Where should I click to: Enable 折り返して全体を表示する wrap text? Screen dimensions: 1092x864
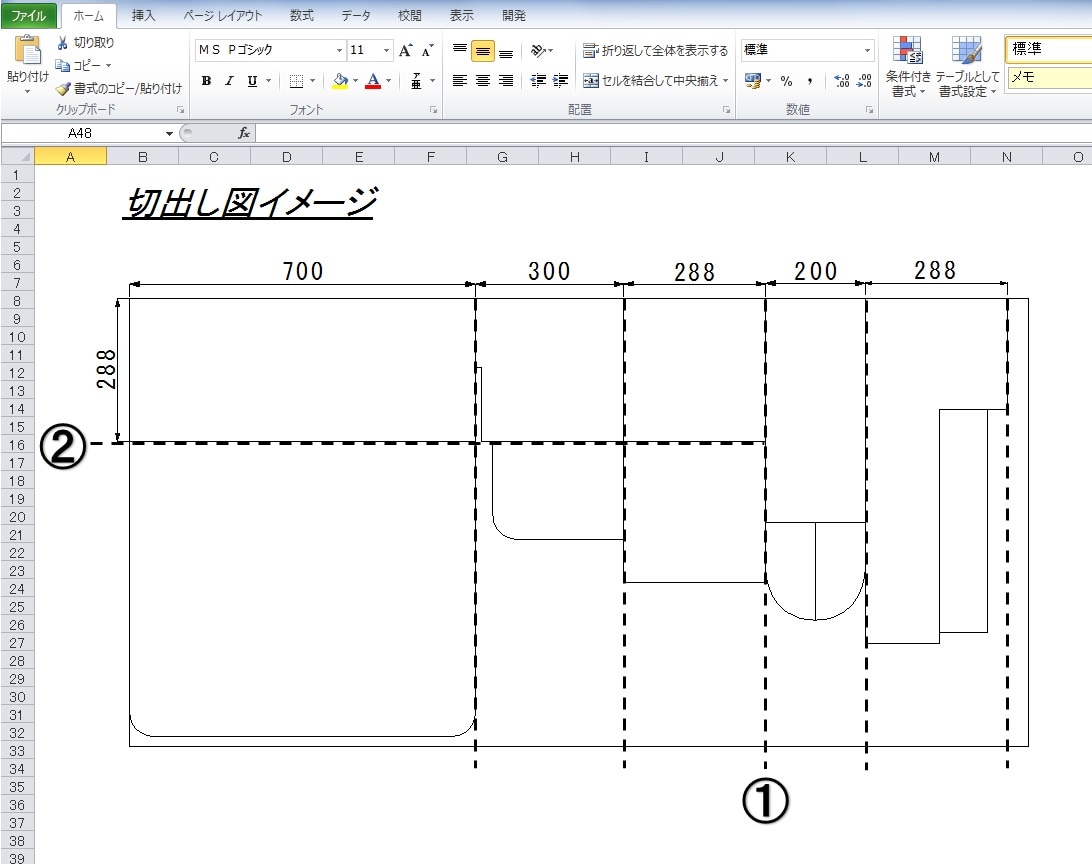655,50
